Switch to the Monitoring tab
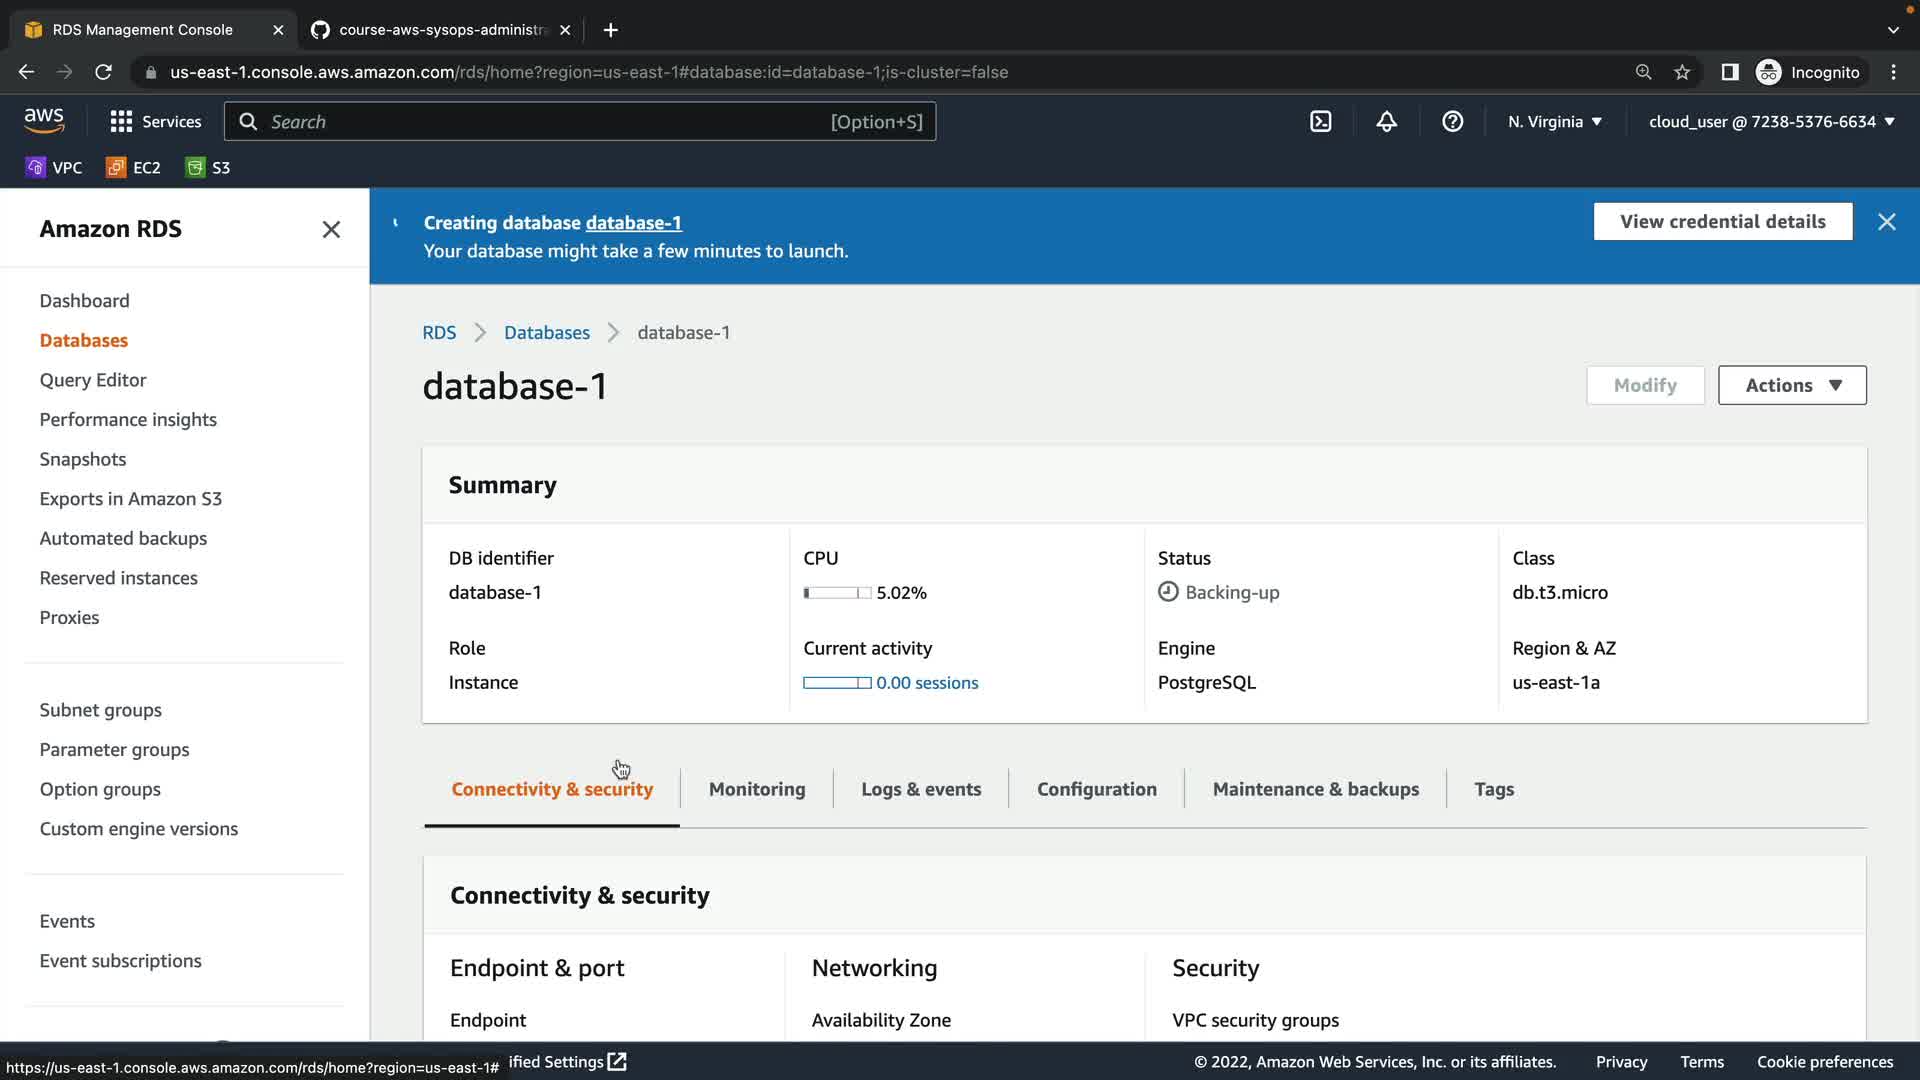The image size is (1920, 1080). click(x=756, y=789)
